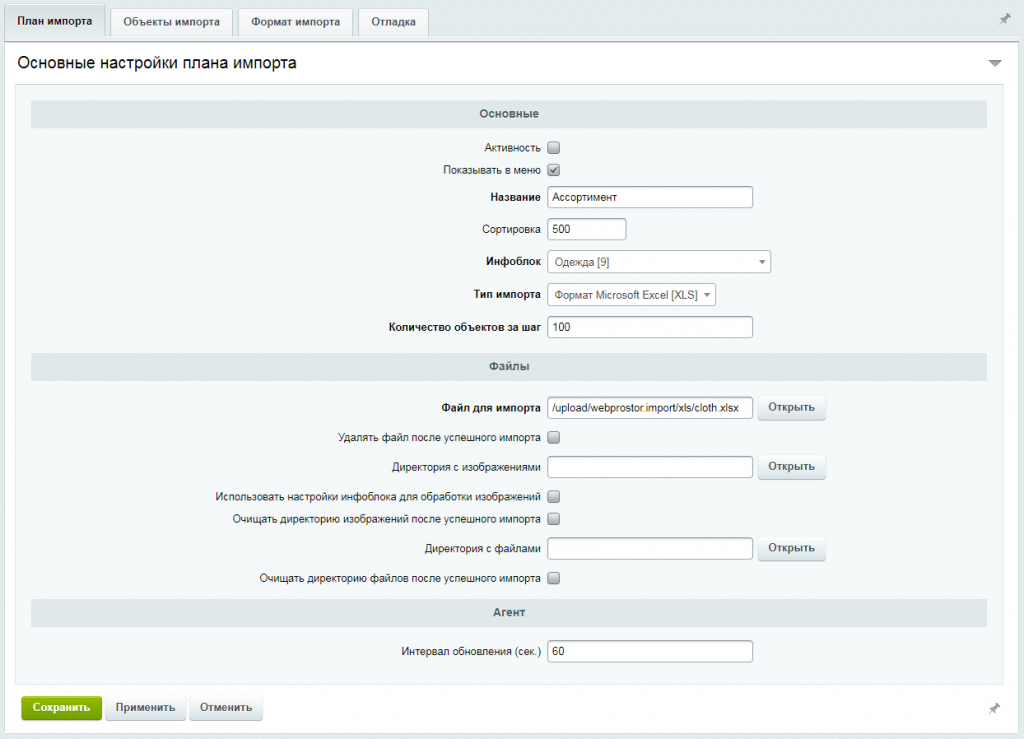Click the Применить button
The height and width of the screenshot is (739, 1024).
(146, 708)
